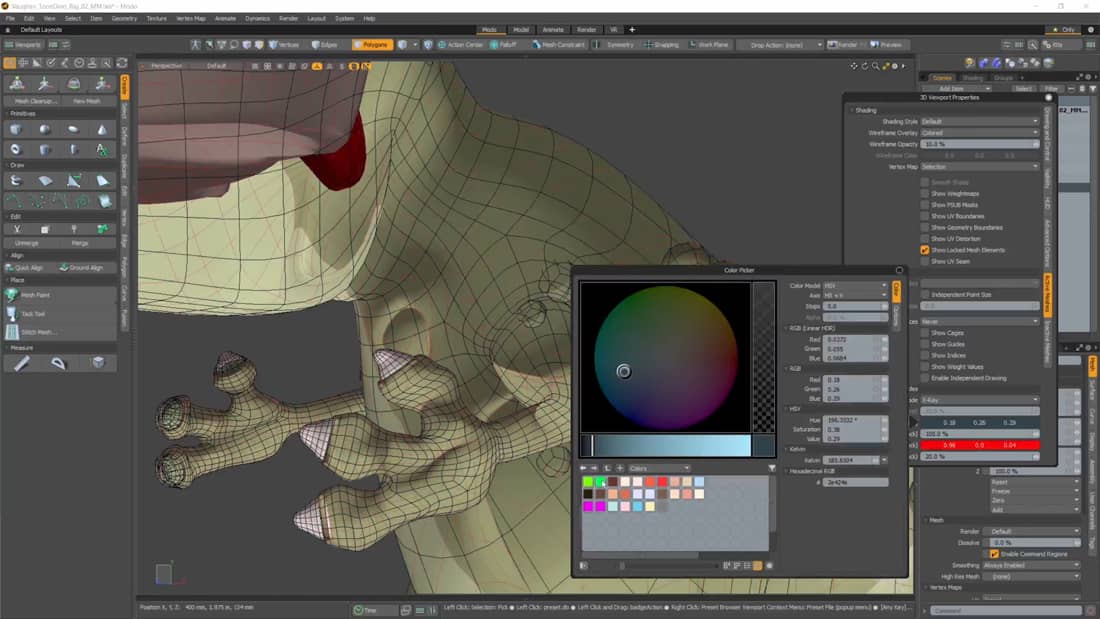Switch to Vertices selection mode

coord(284,44)
